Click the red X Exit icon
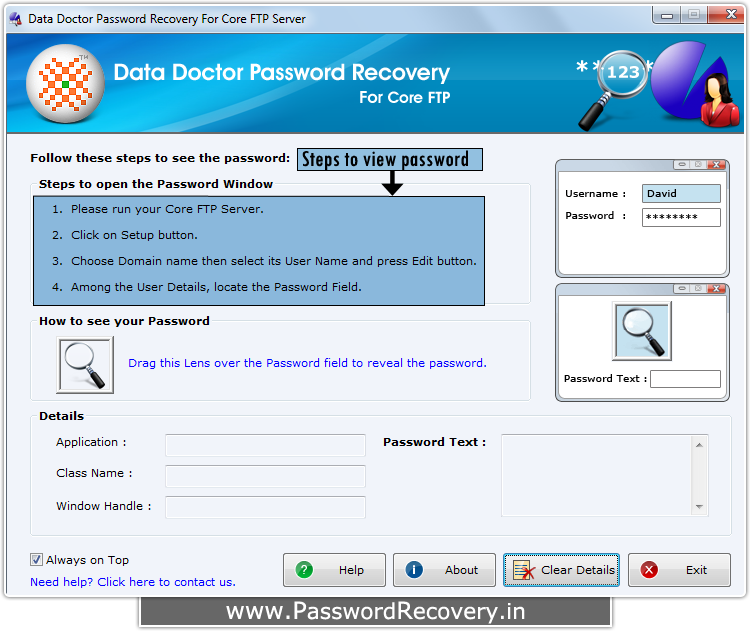The width and height of the screenshot is (750, 631). [x=649, y=570]
